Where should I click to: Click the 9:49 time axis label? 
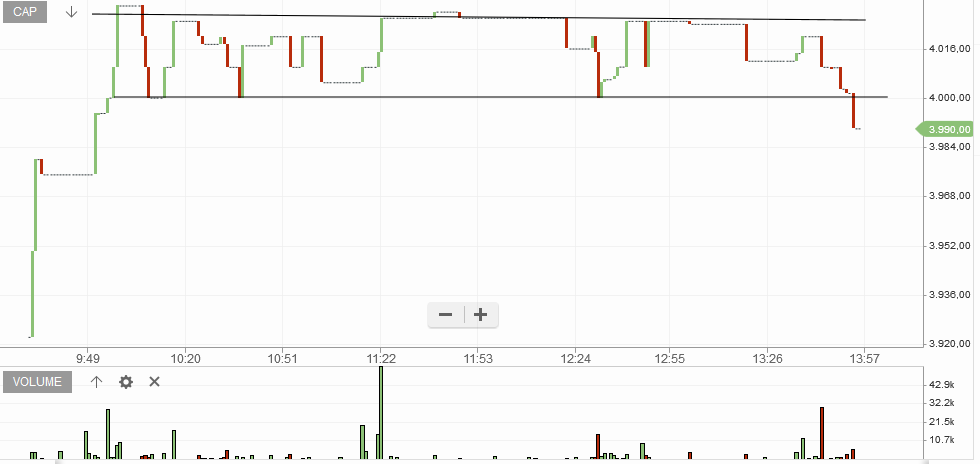click(88, 359)
